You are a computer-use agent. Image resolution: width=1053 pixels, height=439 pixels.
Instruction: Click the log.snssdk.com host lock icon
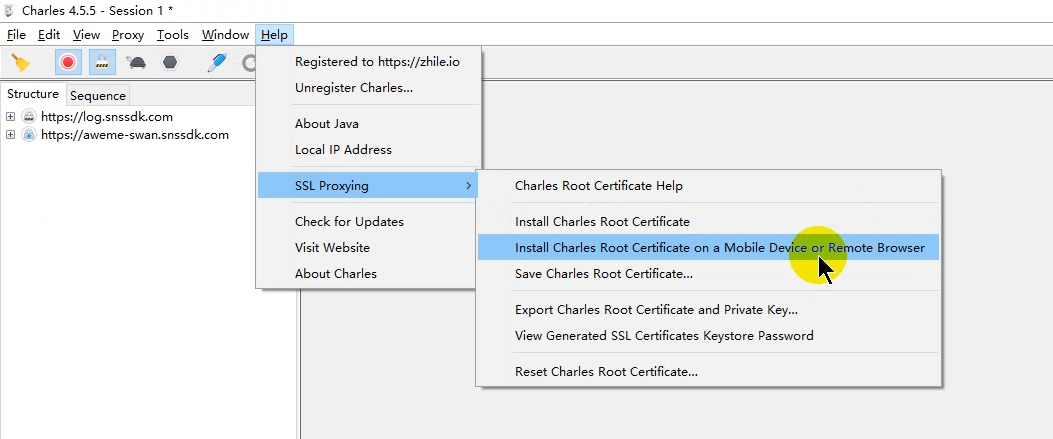pos(28,117)
